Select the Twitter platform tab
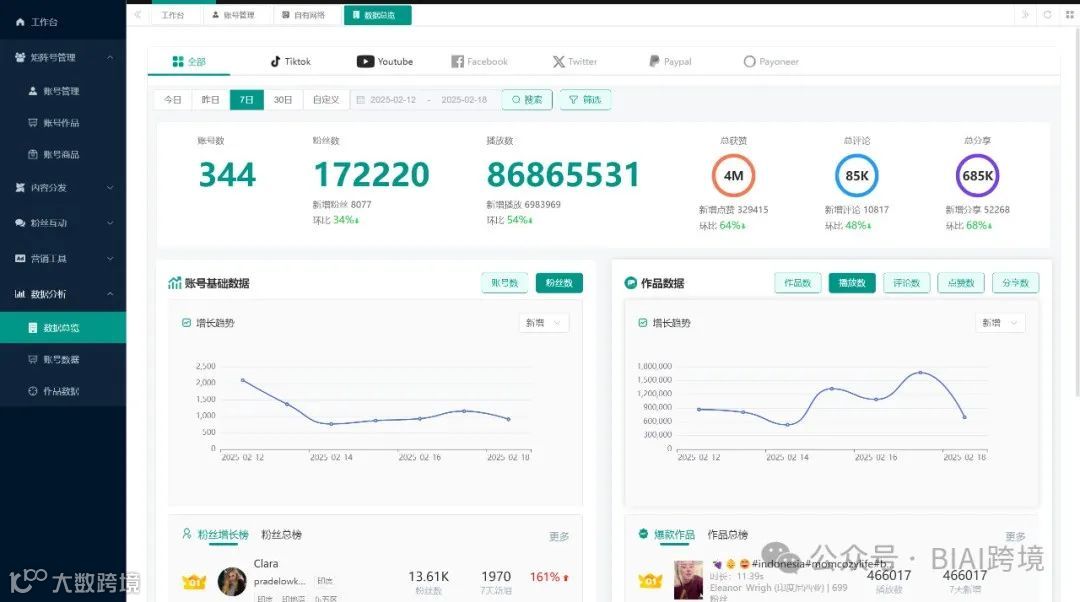 pos(574,61)
